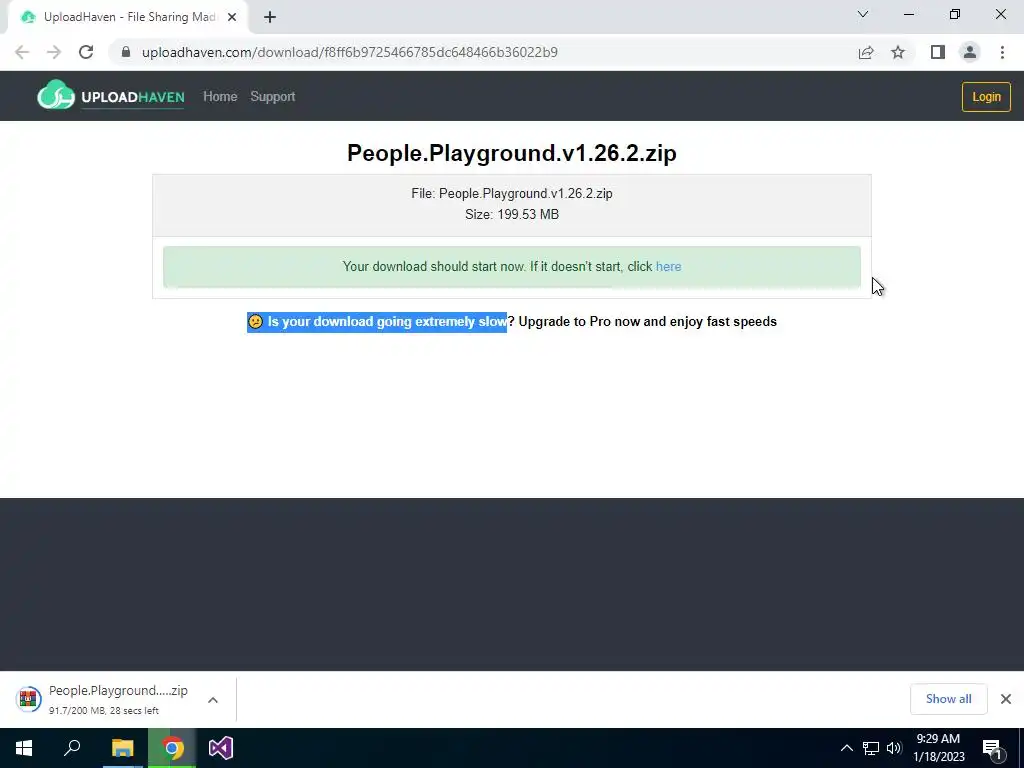This screenshot has width=1024, height=768.
Task: Go back using browser back arrow
Action: pos(22,52)
